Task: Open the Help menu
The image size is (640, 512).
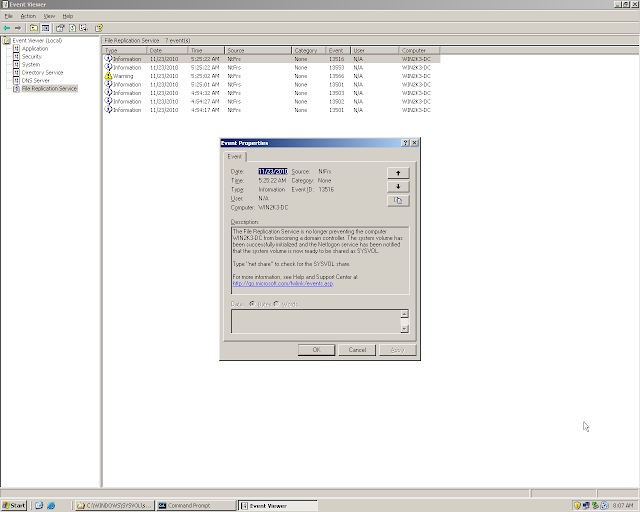Action: (x=68, y=16)
